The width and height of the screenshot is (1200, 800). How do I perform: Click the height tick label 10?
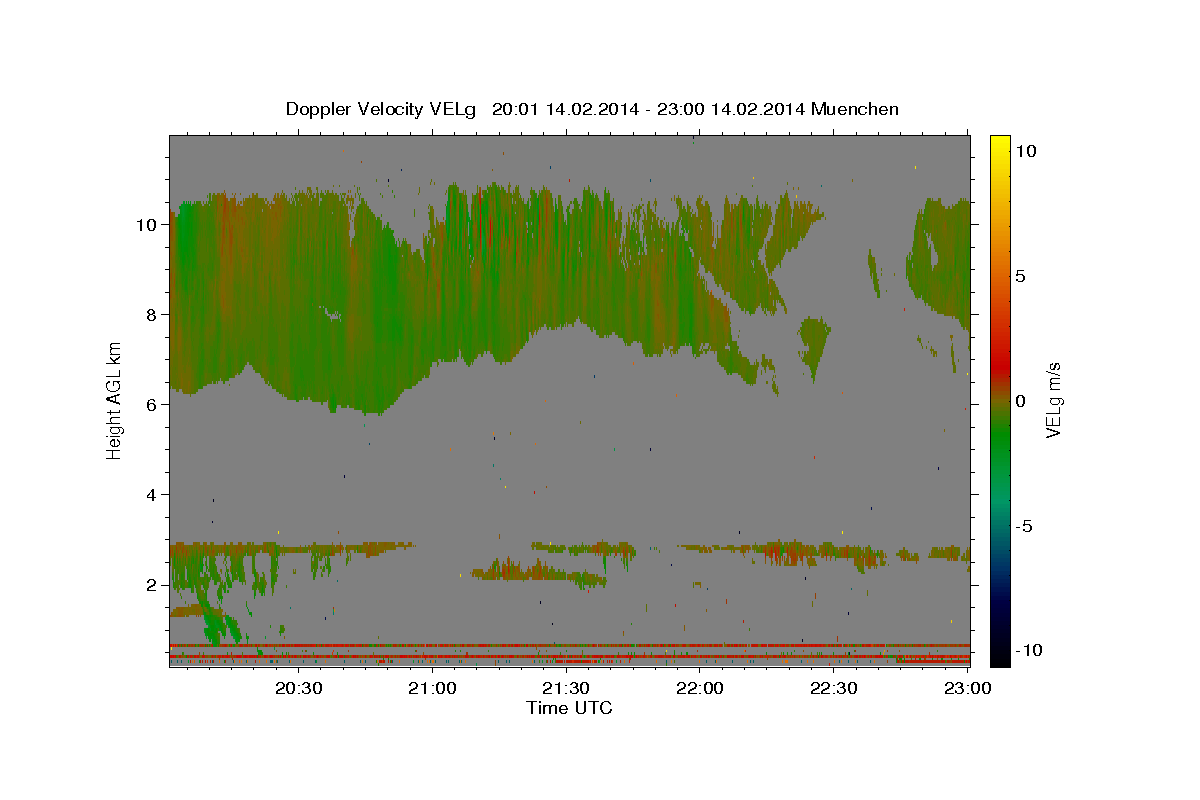(148, 224)
